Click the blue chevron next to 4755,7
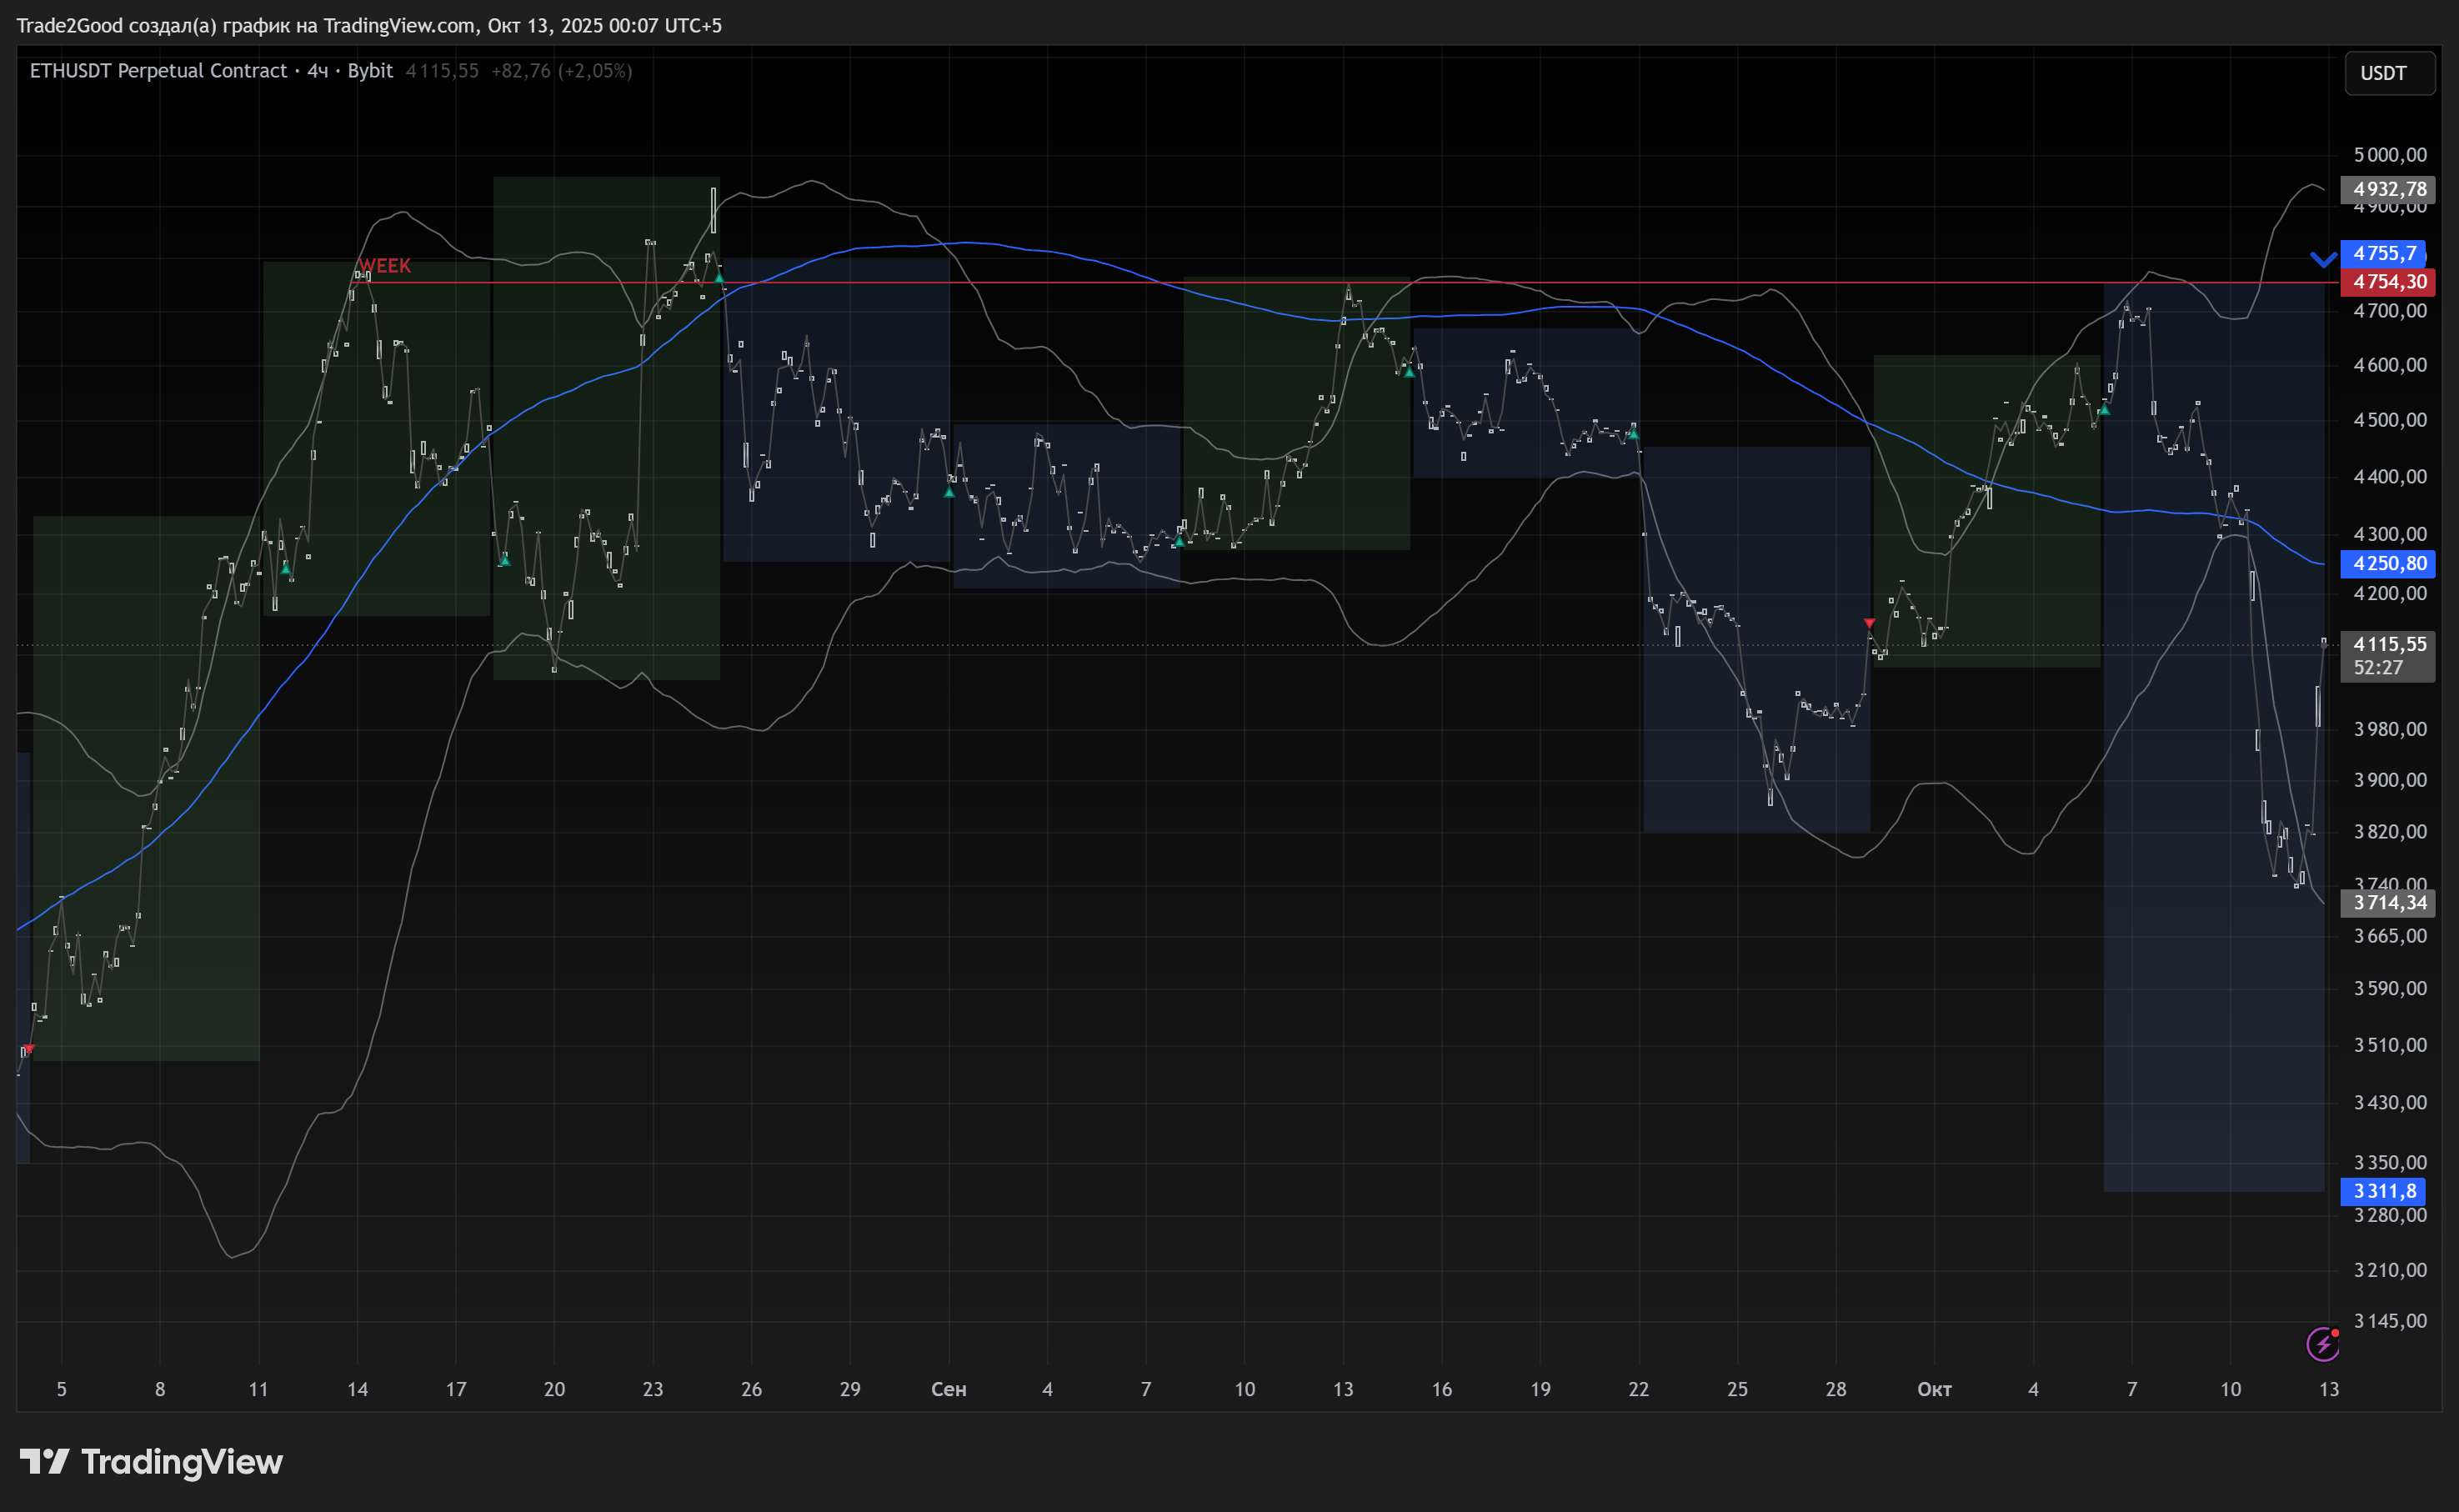Screen dimensions: 2459x1512 coord(2322,259)
